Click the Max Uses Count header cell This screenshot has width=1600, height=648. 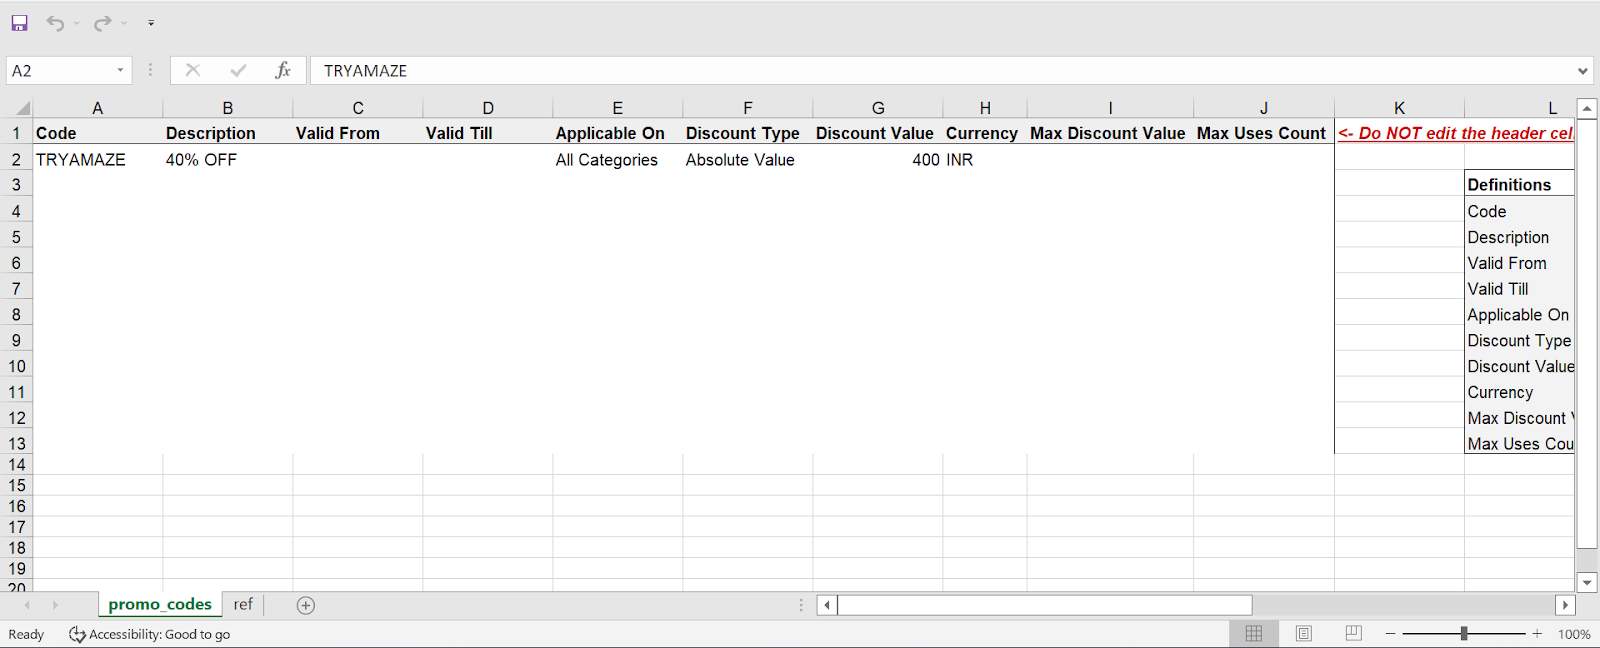coord(1263,133)
